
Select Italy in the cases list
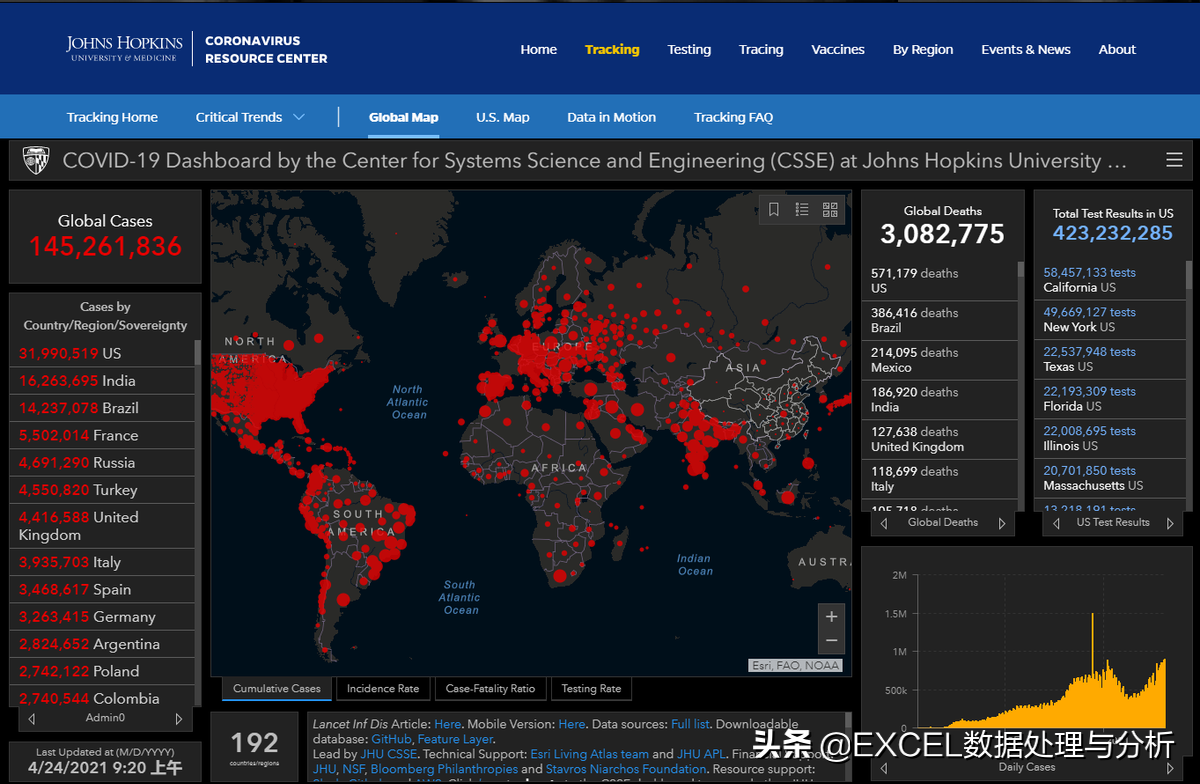(x=102, y=562)
